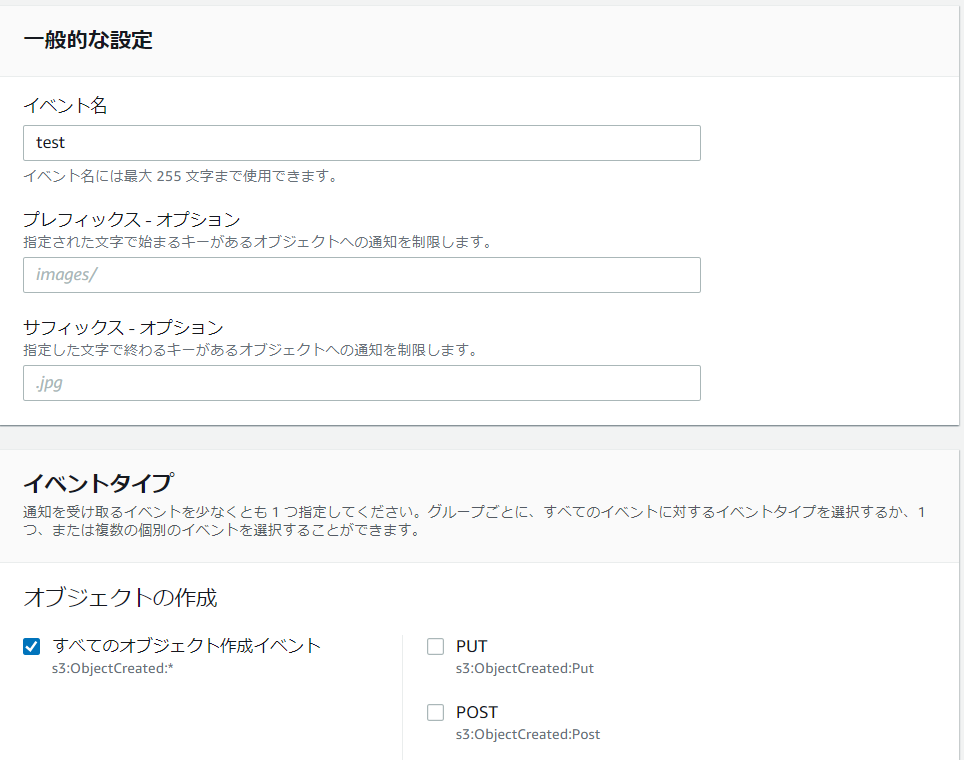964x760 pixels.
Task: Uncheck すべてのオブジェクト作成イベント checkbox
Action: coord(31,646)
